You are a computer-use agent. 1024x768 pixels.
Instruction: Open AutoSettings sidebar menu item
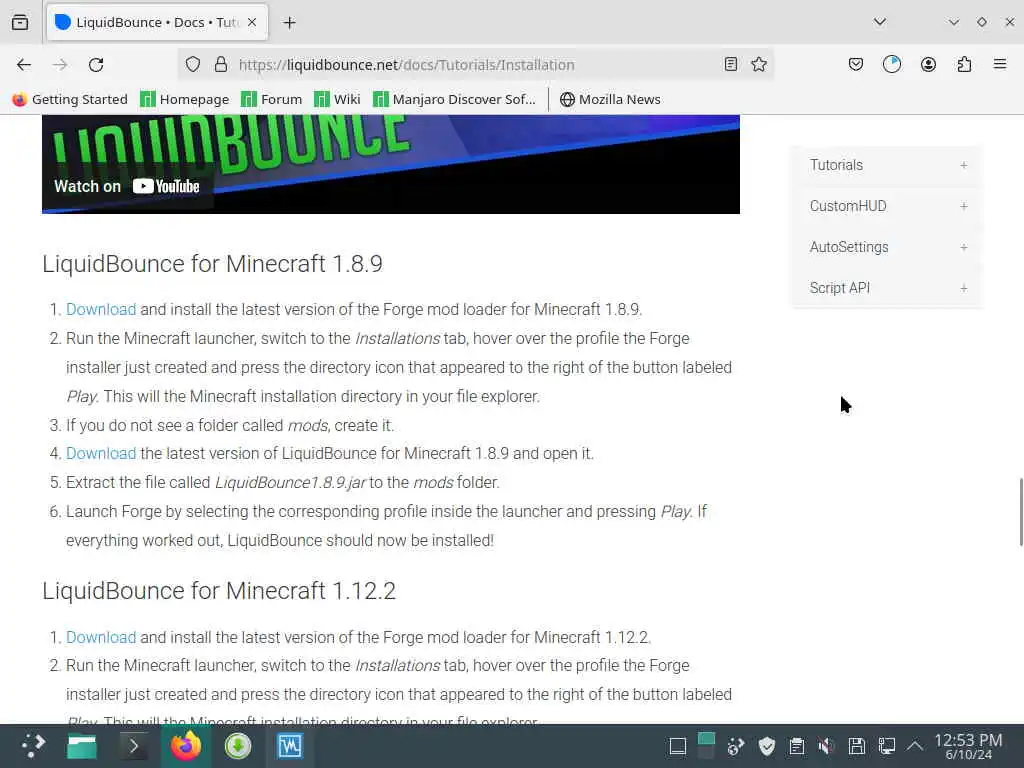849,248
